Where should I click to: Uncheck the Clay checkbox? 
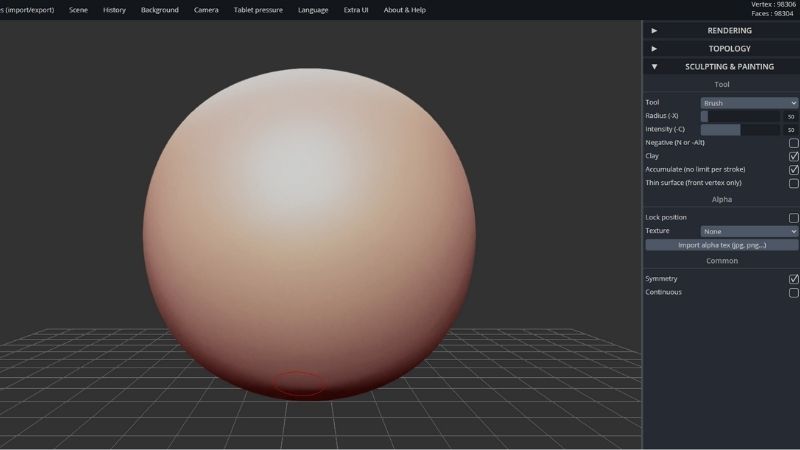click(794, 156)
